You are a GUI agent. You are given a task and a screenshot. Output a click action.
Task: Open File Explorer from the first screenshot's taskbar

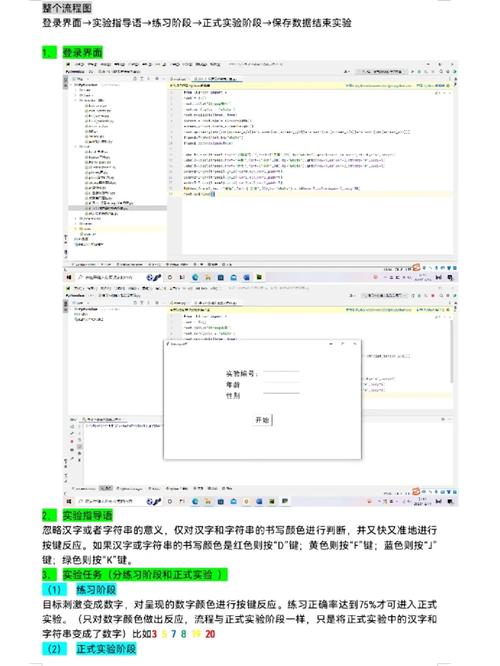click(x=208, y=277)
